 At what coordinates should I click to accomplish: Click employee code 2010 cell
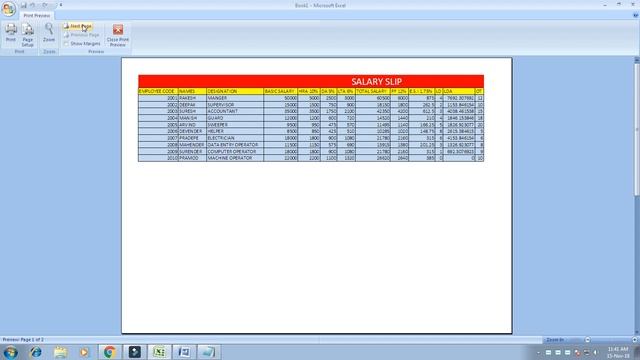pos(158,158)
